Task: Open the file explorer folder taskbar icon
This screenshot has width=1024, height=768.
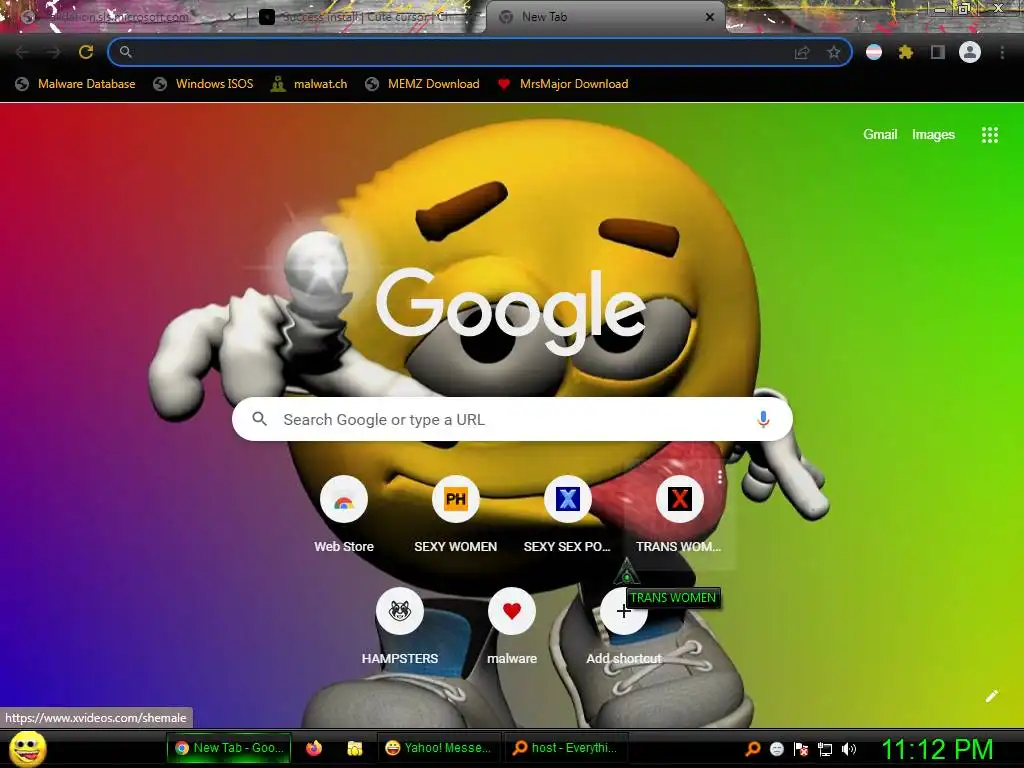Action: tap(355, 748)
